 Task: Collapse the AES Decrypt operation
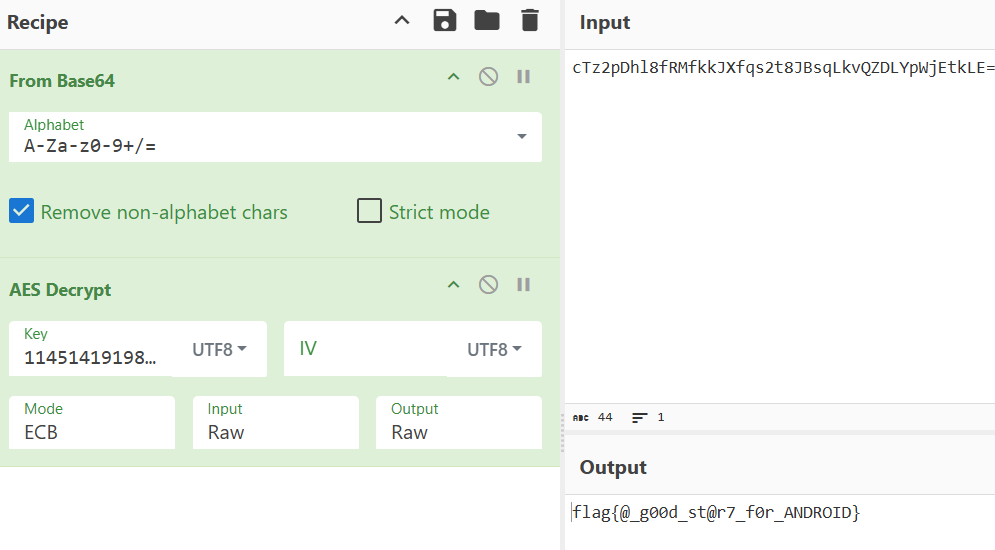453,285
